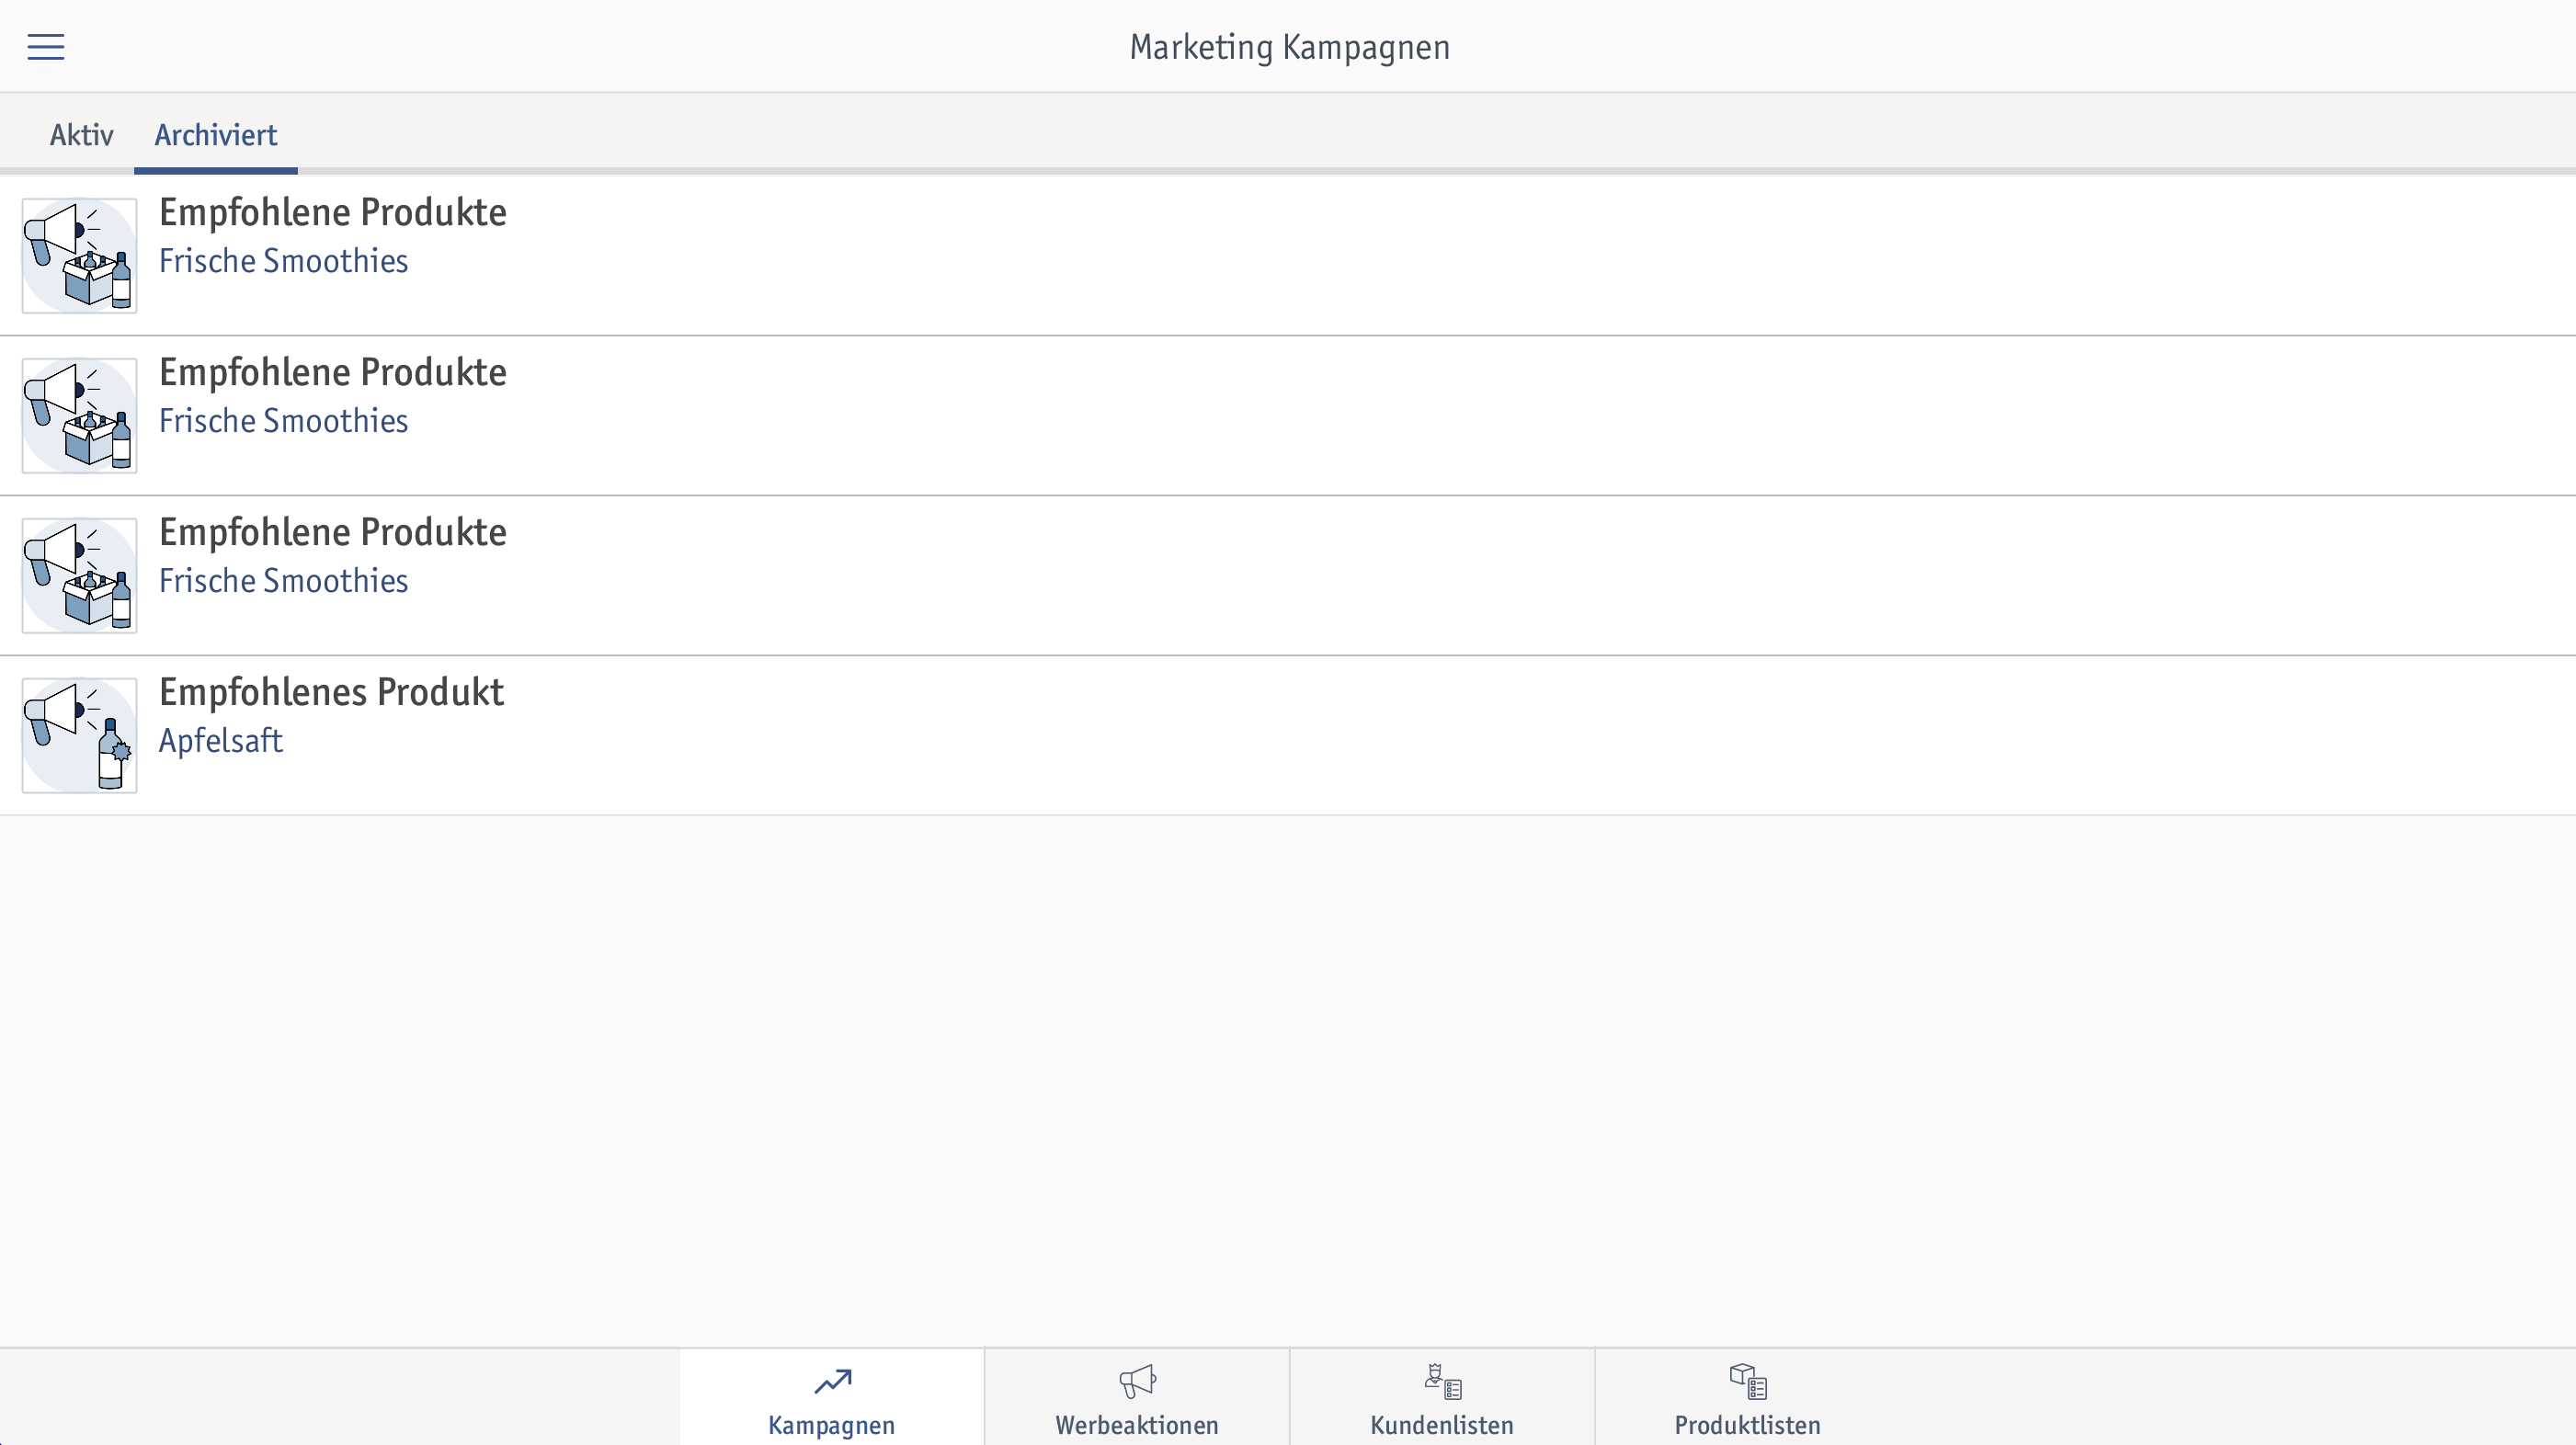Click the 'Marketing Kampagnen' header title

1289,47
